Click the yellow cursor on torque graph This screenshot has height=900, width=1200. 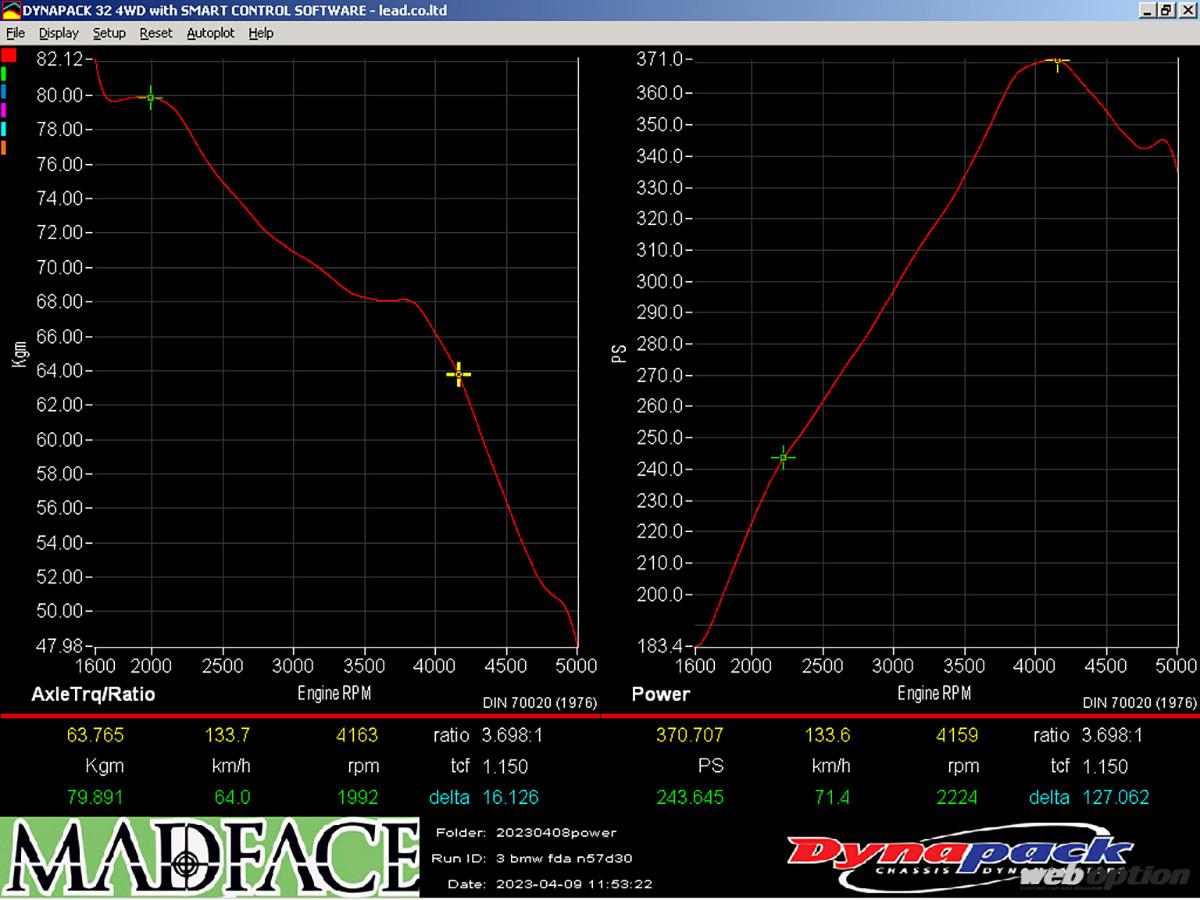pyautogui.click(x=458, y=375)
